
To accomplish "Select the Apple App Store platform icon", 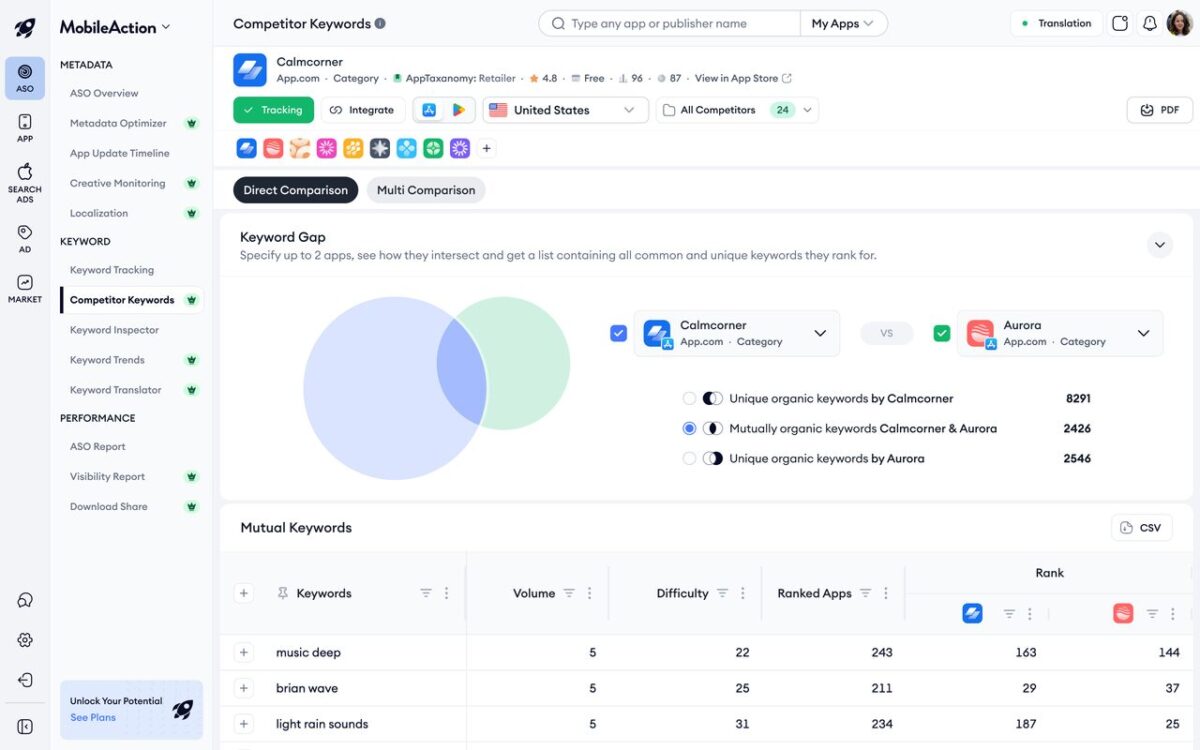I will 429,110.
